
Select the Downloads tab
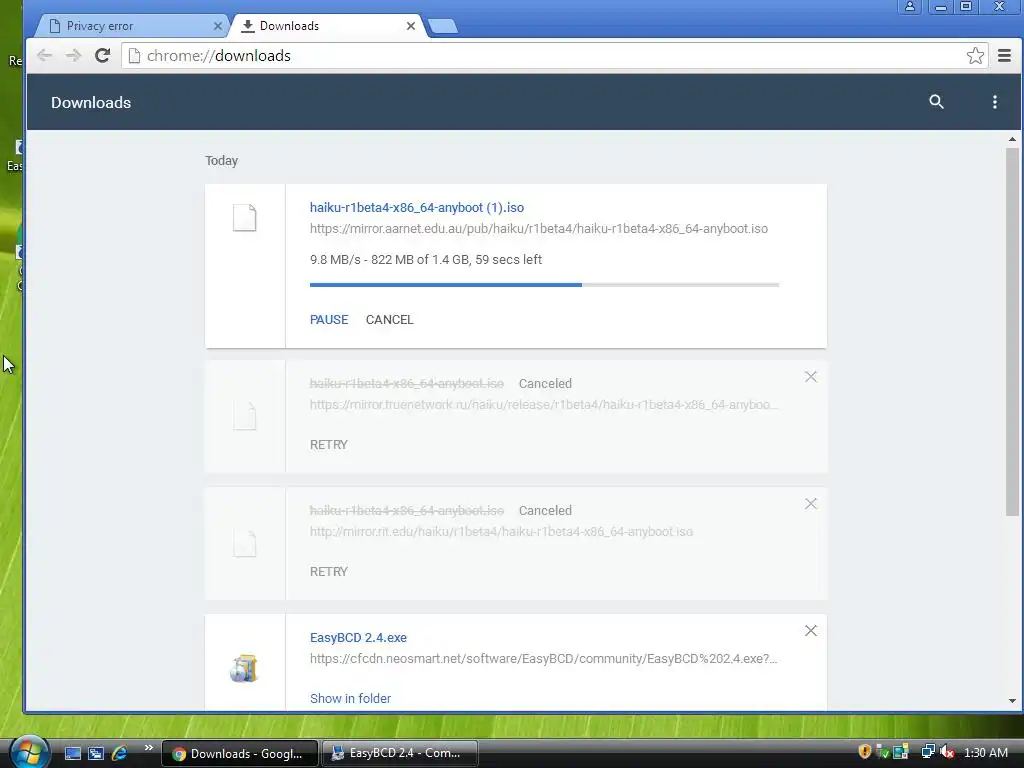327,26
